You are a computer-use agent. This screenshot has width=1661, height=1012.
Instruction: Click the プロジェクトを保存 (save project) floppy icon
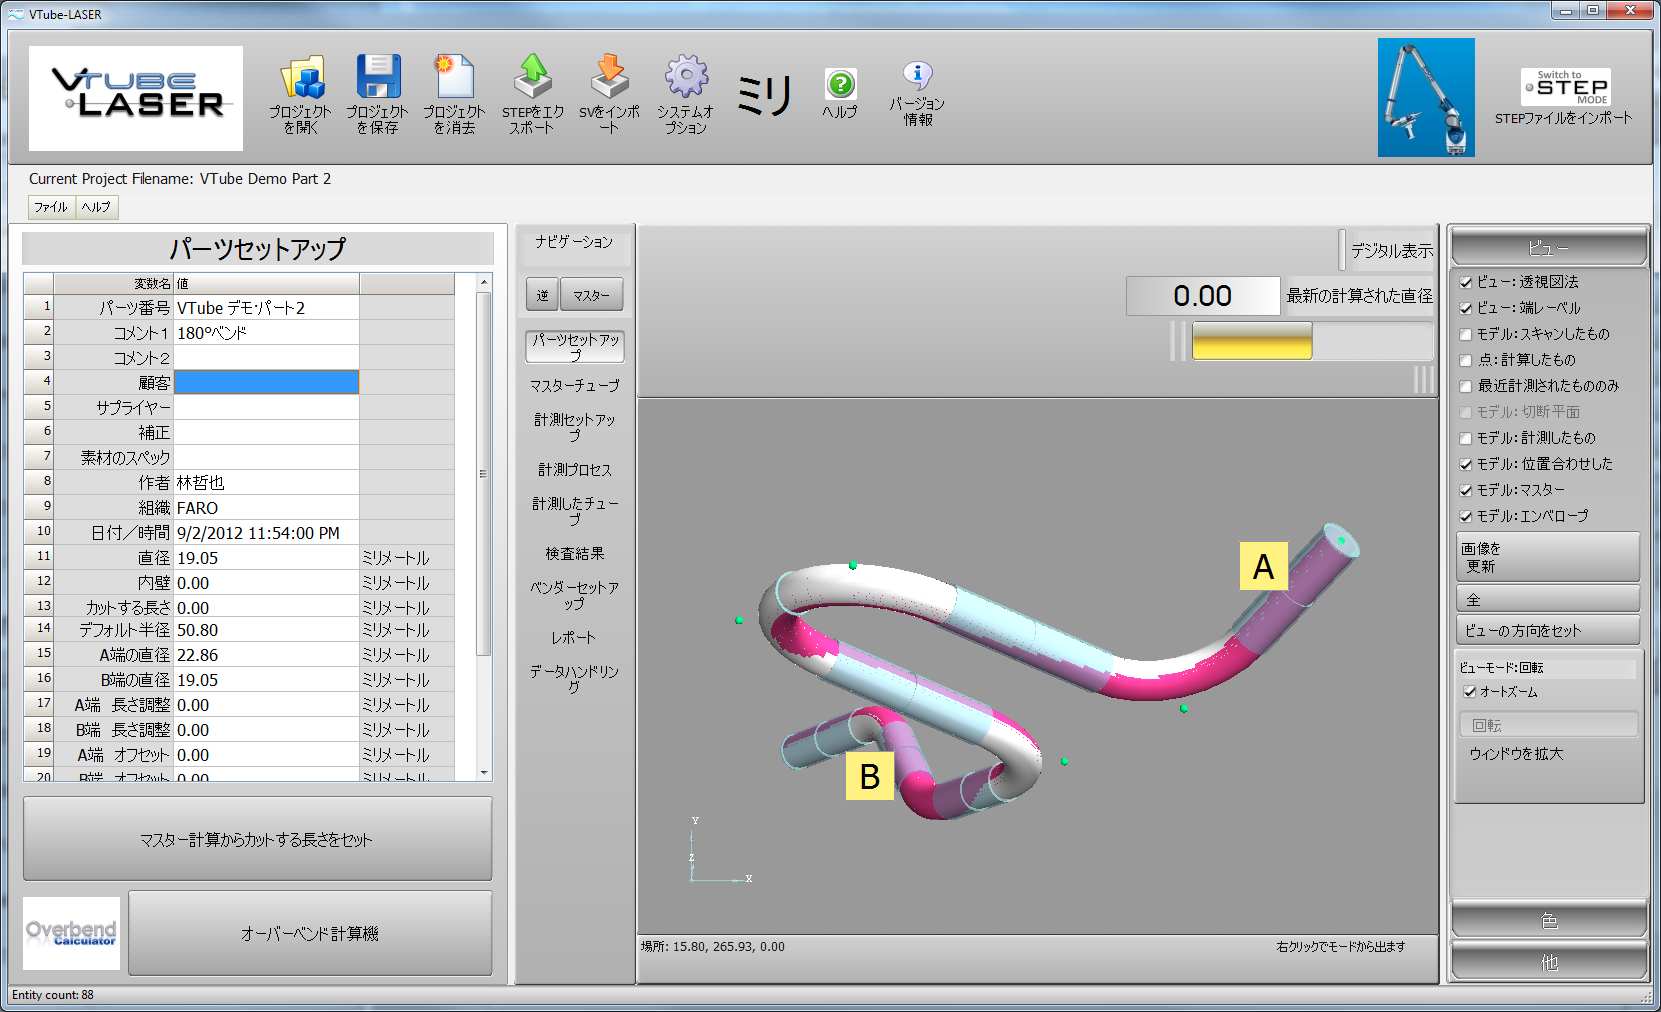(378, 80)
